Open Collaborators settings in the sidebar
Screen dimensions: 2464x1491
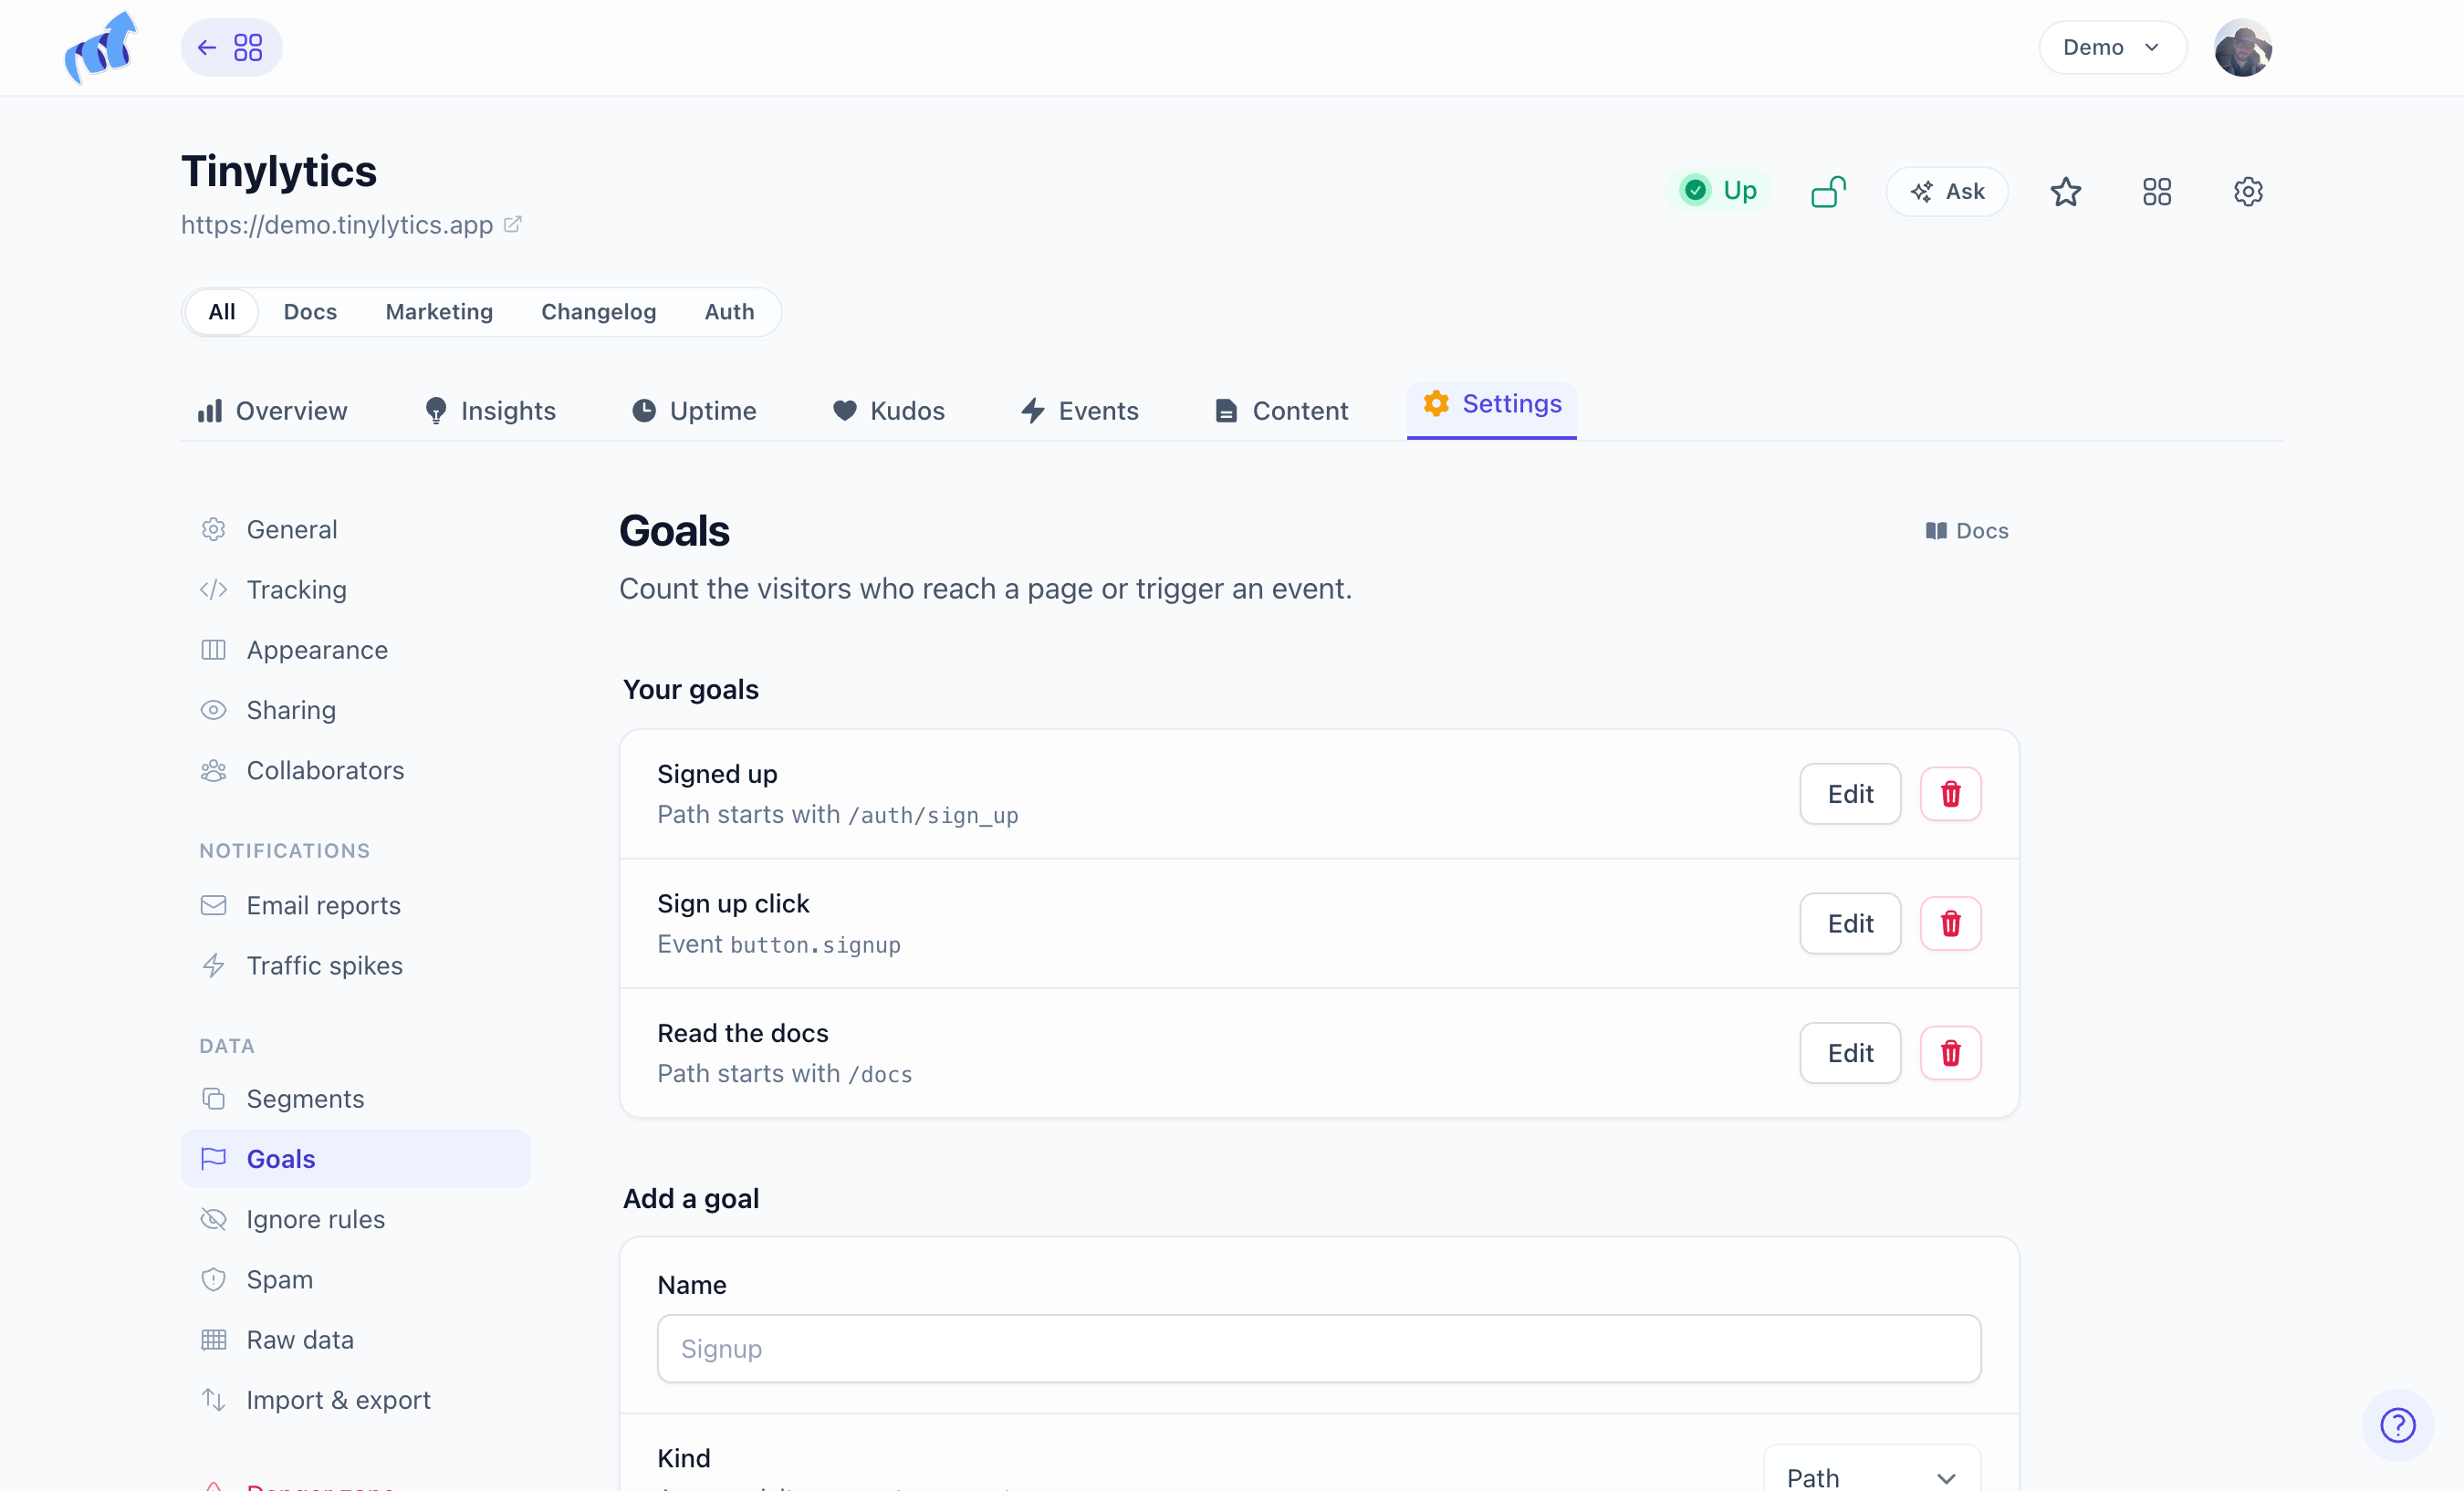click(x=355, y=770)
